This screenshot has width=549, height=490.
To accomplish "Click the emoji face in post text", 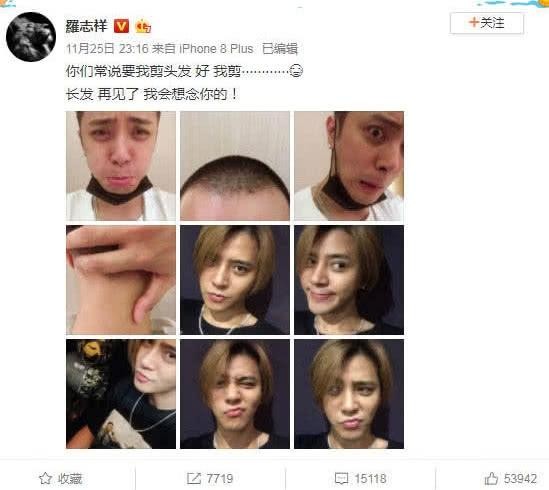I will tap(296, 71).
